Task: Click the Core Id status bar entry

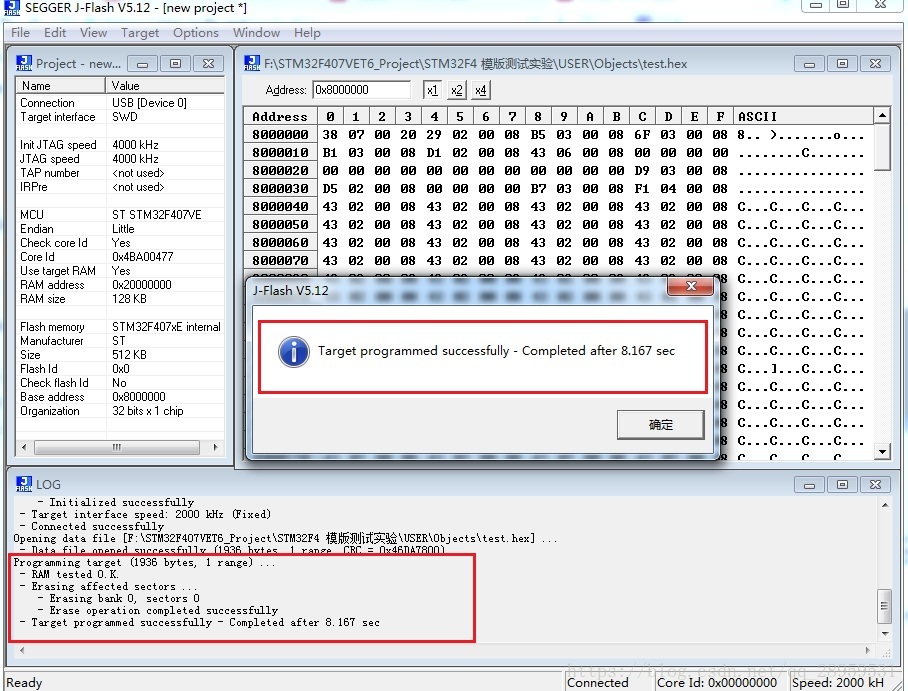Action: (721, 683)
